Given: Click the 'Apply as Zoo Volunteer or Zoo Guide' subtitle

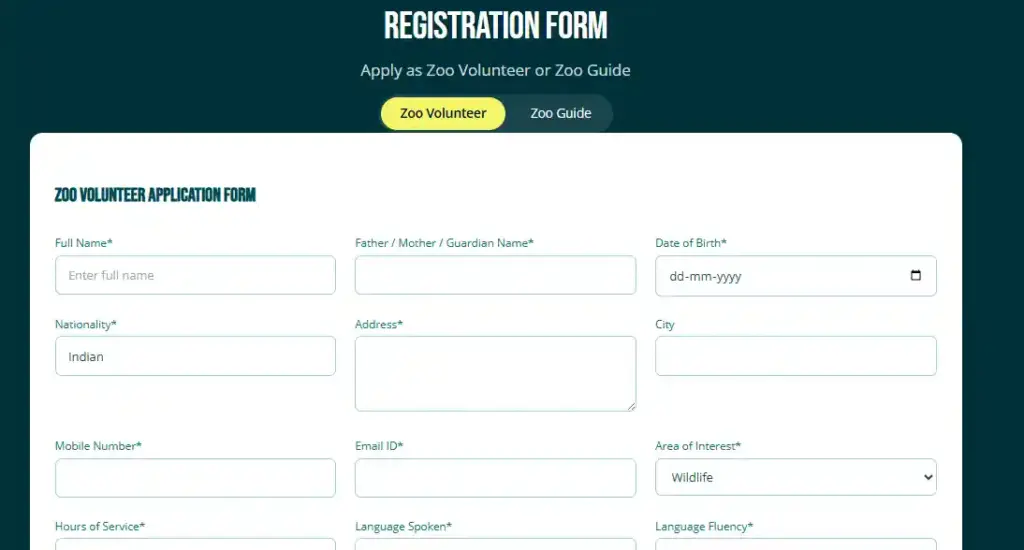Looking at the screenshot, I should [x=495, y=70].
